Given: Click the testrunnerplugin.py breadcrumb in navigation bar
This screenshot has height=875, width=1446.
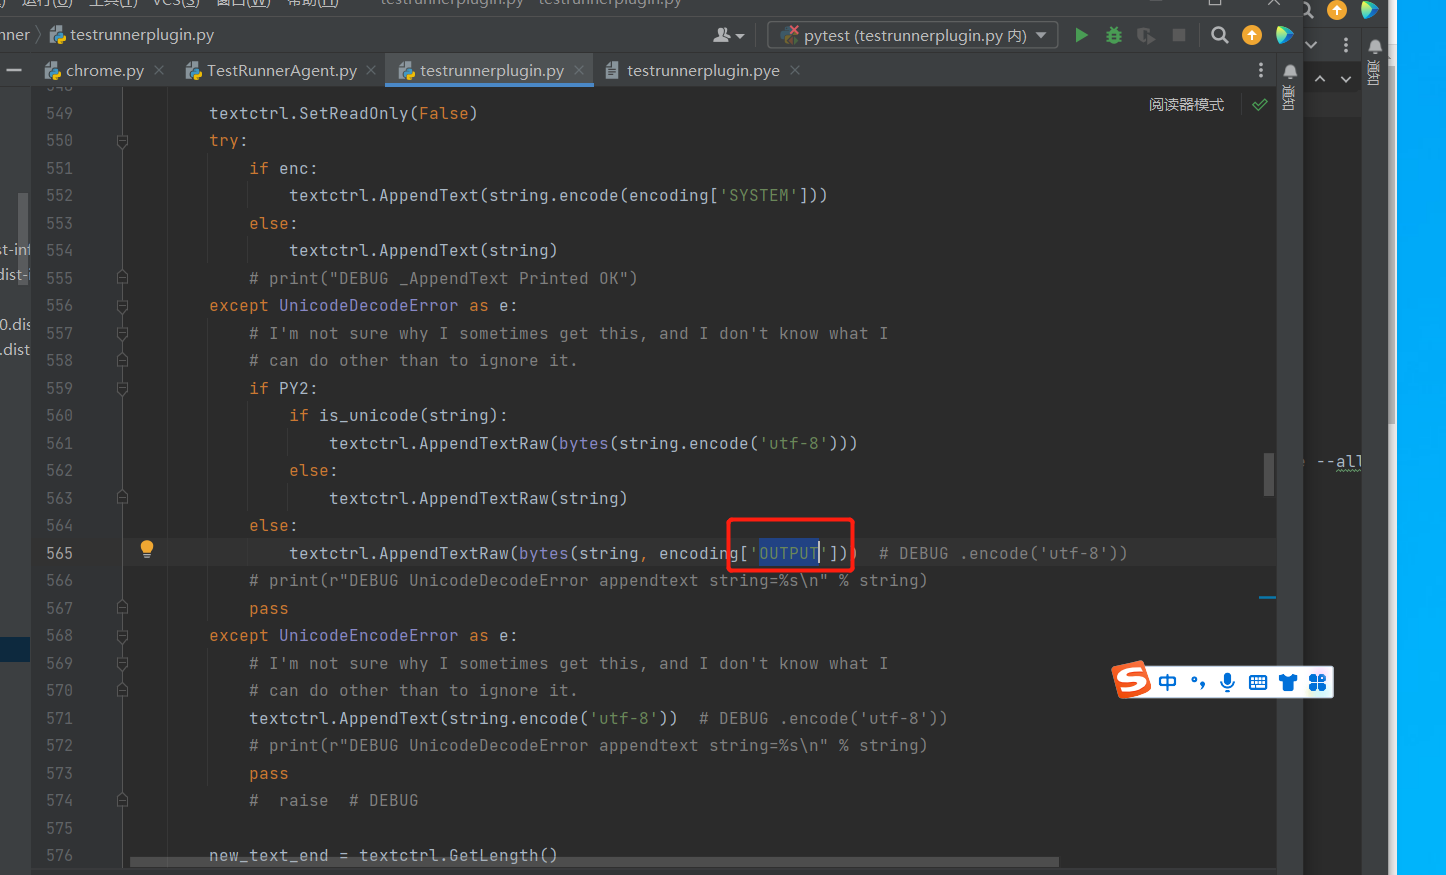Looking at the screenshot, I should click(x=132, y=35).
